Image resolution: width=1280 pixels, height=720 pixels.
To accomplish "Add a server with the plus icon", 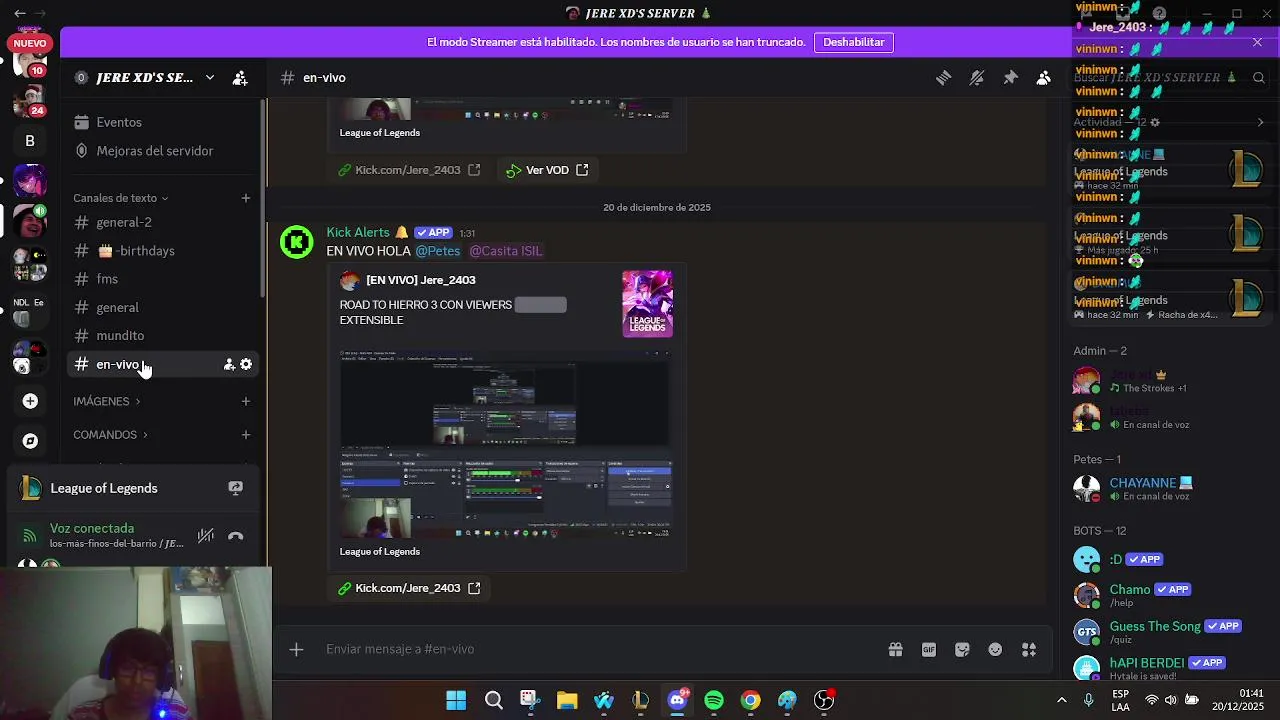I will pyautogui.click(x=30, y=401).
